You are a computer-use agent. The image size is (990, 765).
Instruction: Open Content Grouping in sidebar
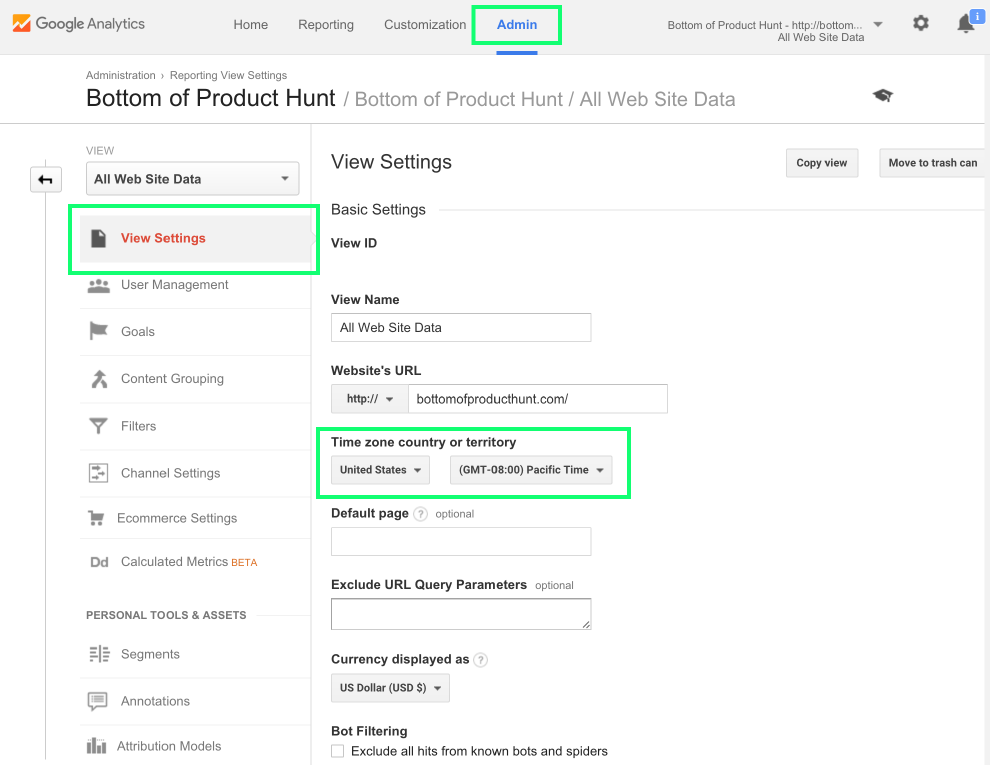(196, 379)
